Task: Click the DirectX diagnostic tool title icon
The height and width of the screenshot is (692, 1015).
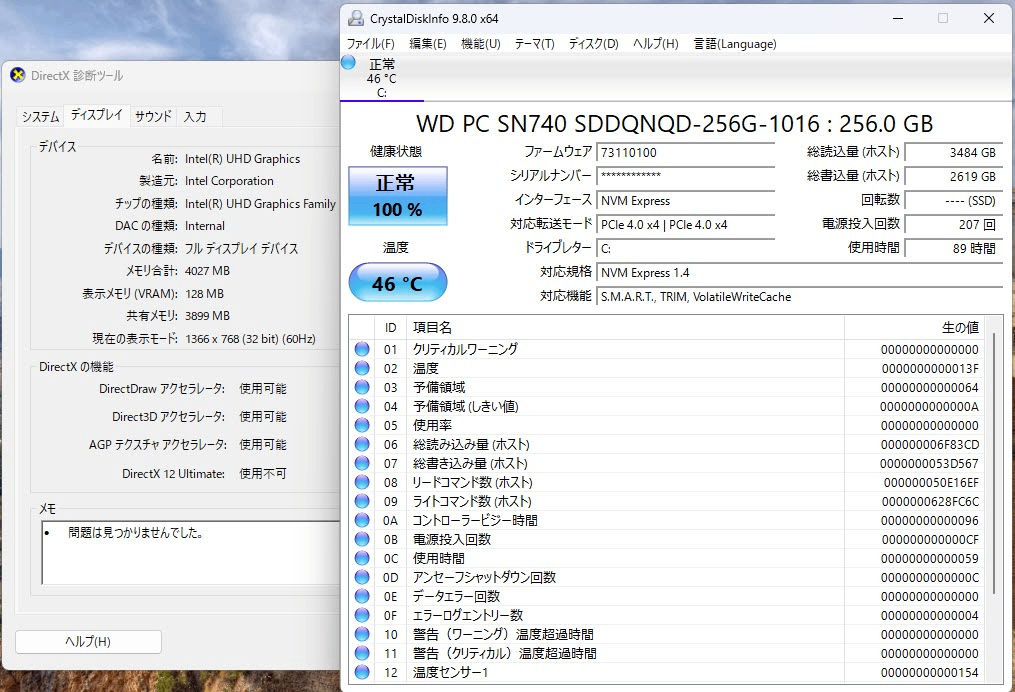Action: click(x=18, y=75)
